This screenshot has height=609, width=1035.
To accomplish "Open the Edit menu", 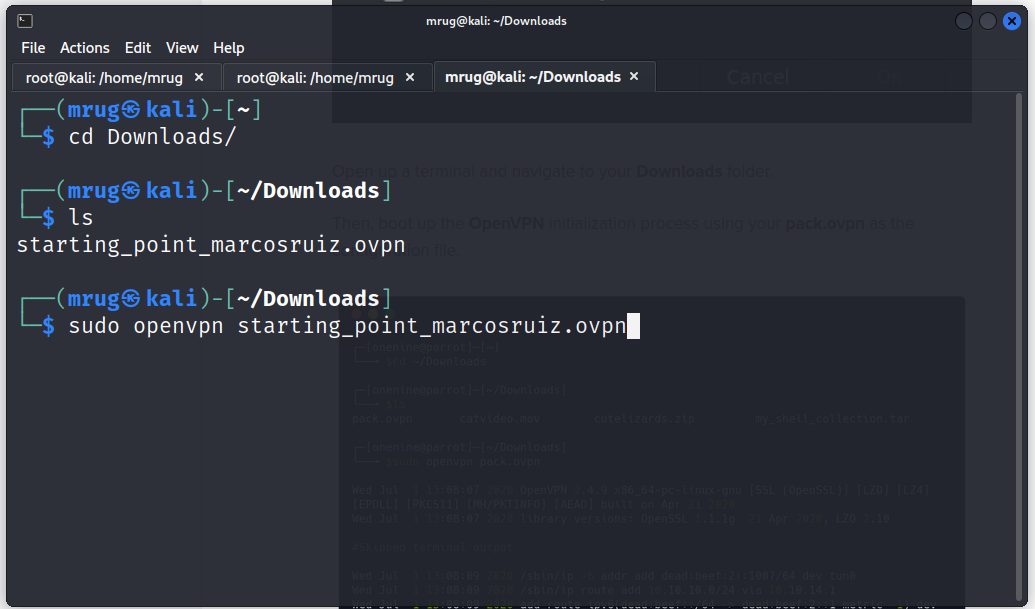I will tap(138, 48).
